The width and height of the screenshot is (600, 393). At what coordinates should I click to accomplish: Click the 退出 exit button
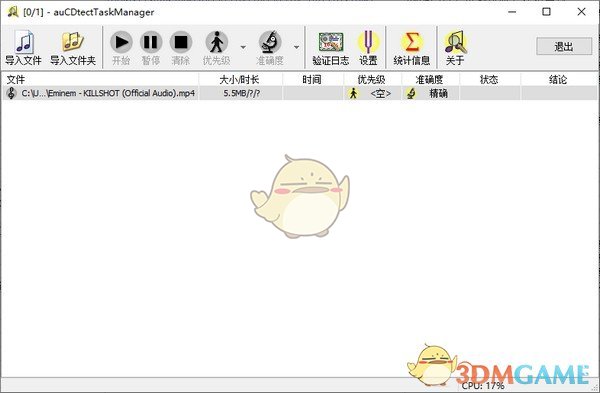coord(564,46)
